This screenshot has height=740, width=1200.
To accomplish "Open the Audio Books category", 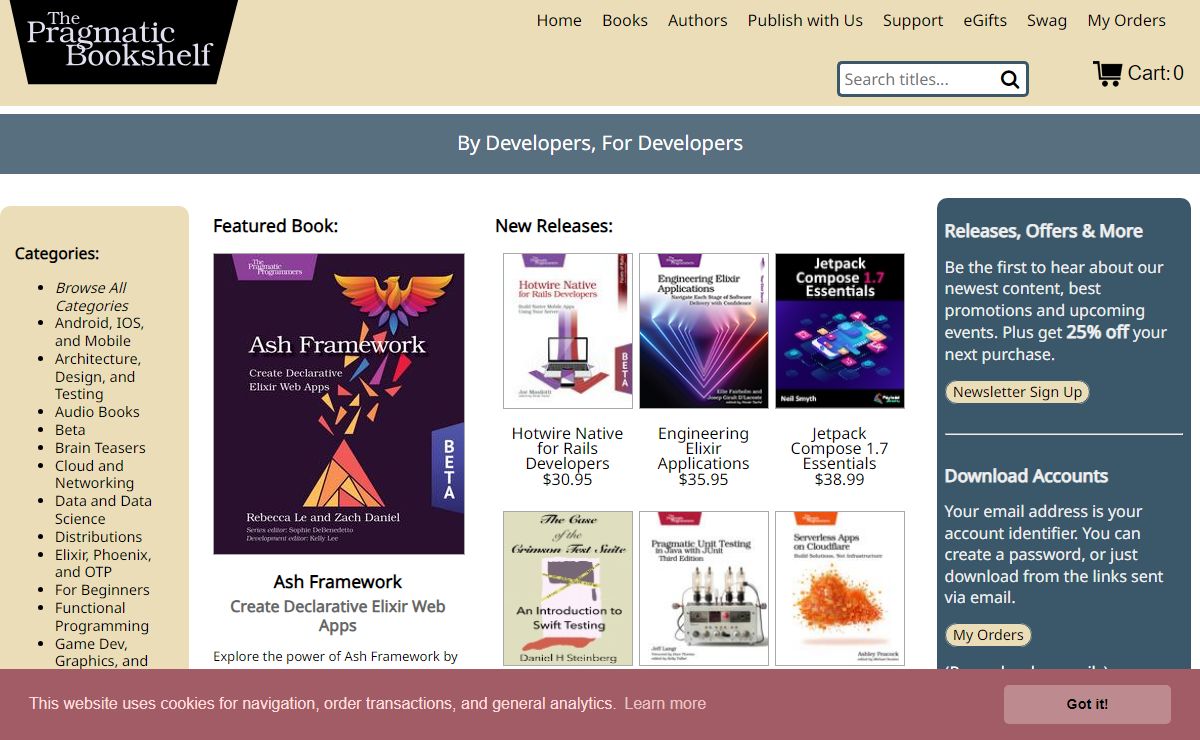I will click(x=97, y=412).
